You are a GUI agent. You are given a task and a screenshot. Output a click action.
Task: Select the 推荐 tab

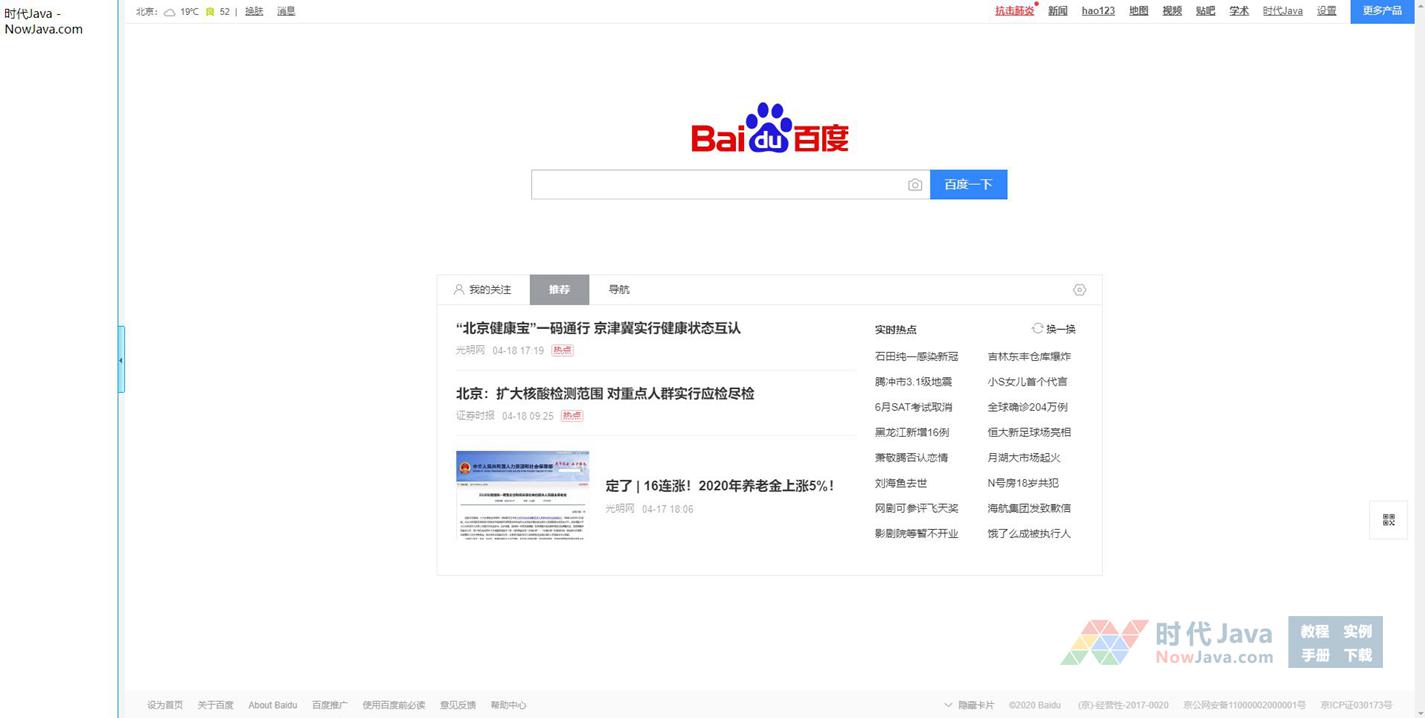[559, 290]
